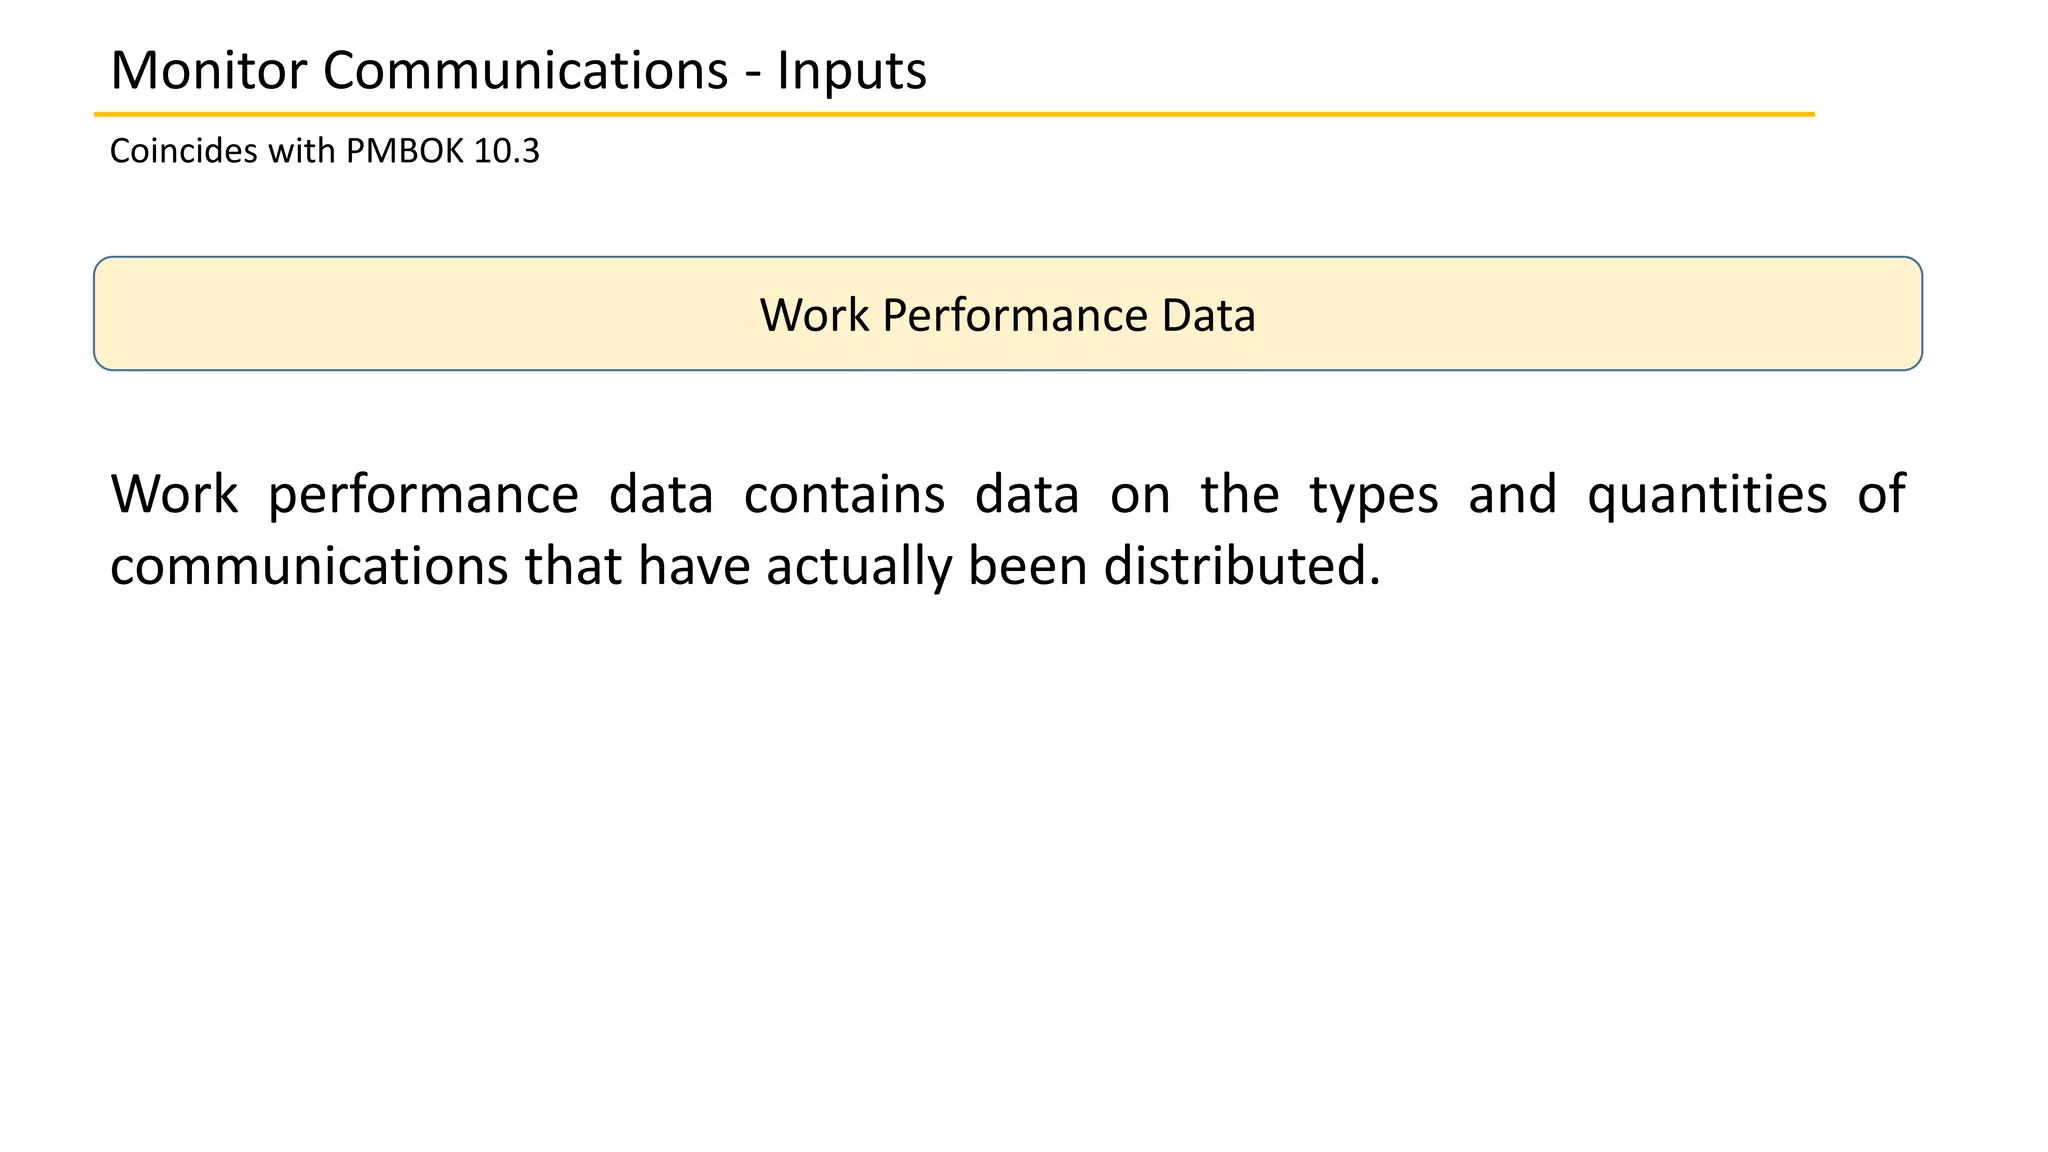This screenshot has height=1152, width=2048.
Task: Click the word 'Performance' inside the beige box
Action: click(x=1014, y=315)
